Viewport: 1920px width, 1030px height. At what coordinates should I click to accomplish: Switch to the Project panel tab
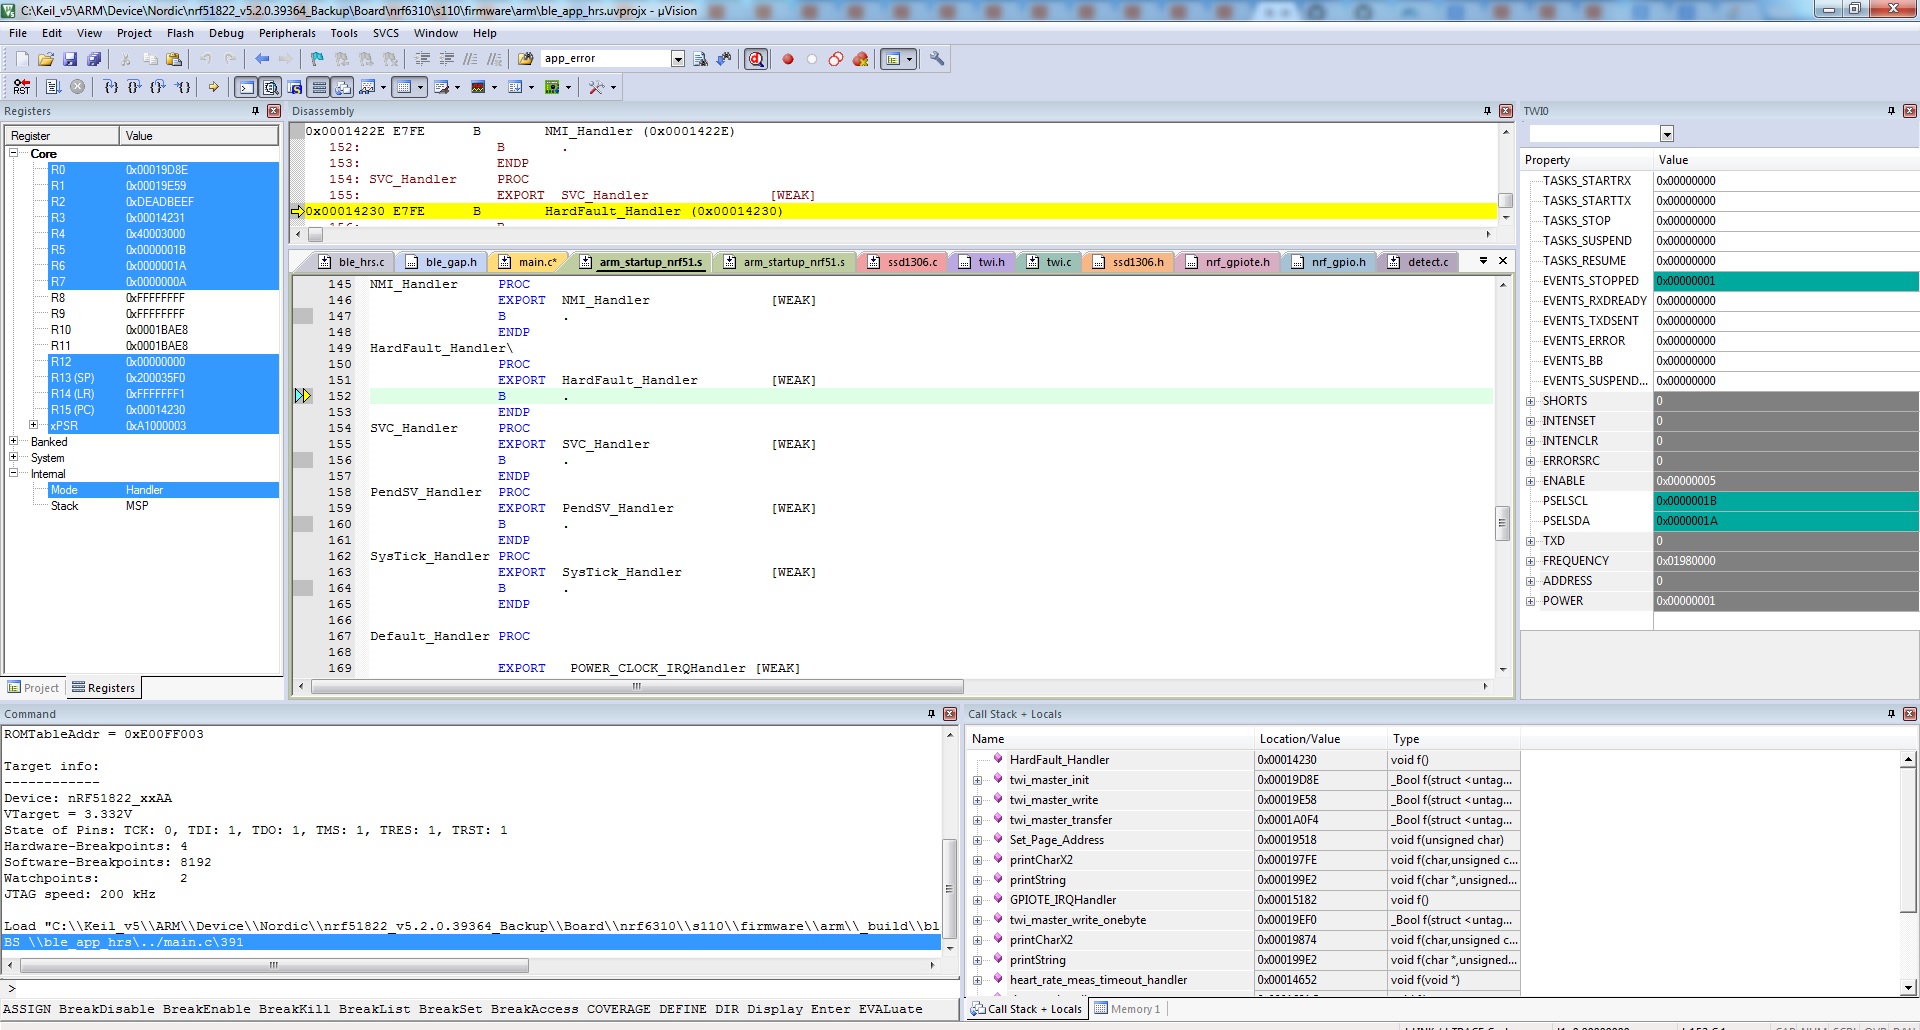(34, 688)
